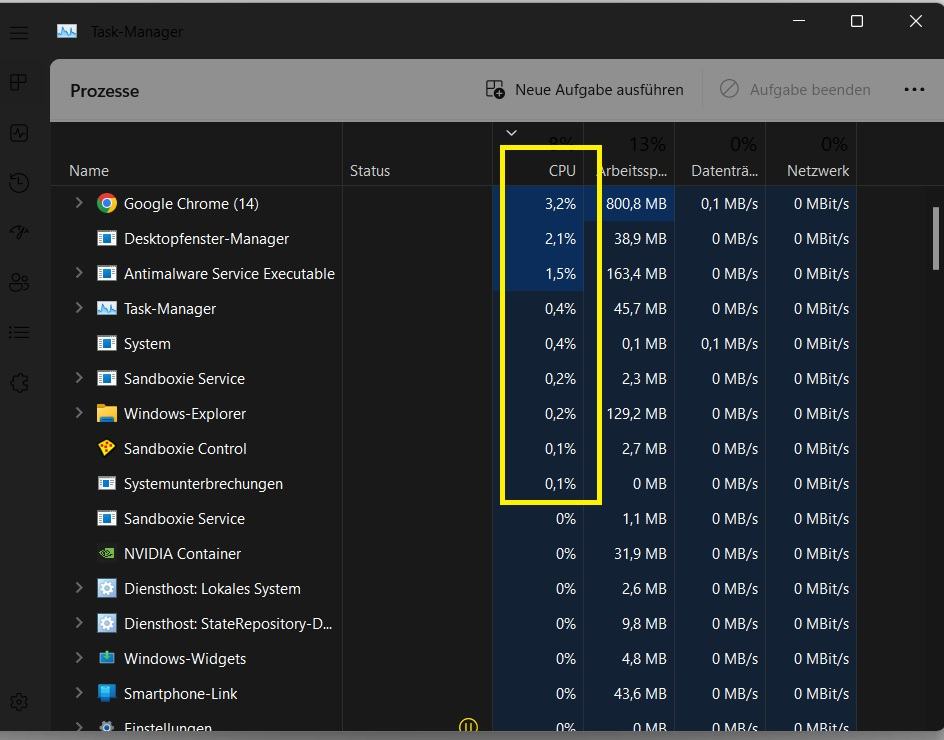Screen dimensions: 944x740
Task: Expand the Windows-Explorer process entry
Action: (x=79, y=413)
